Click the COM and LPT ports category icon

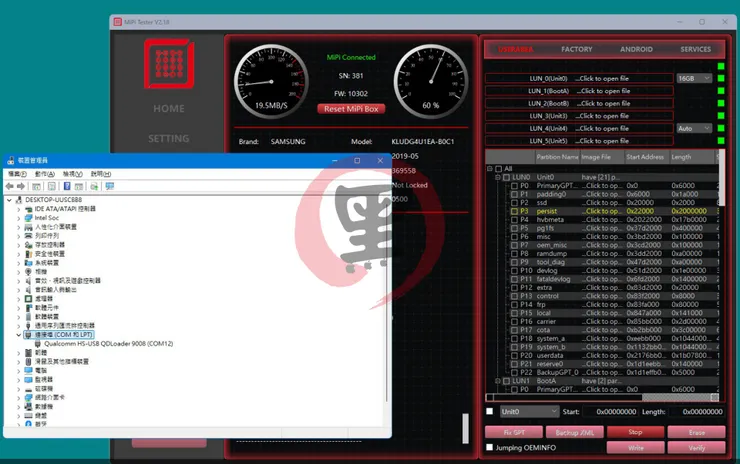[x=28, y=335]
